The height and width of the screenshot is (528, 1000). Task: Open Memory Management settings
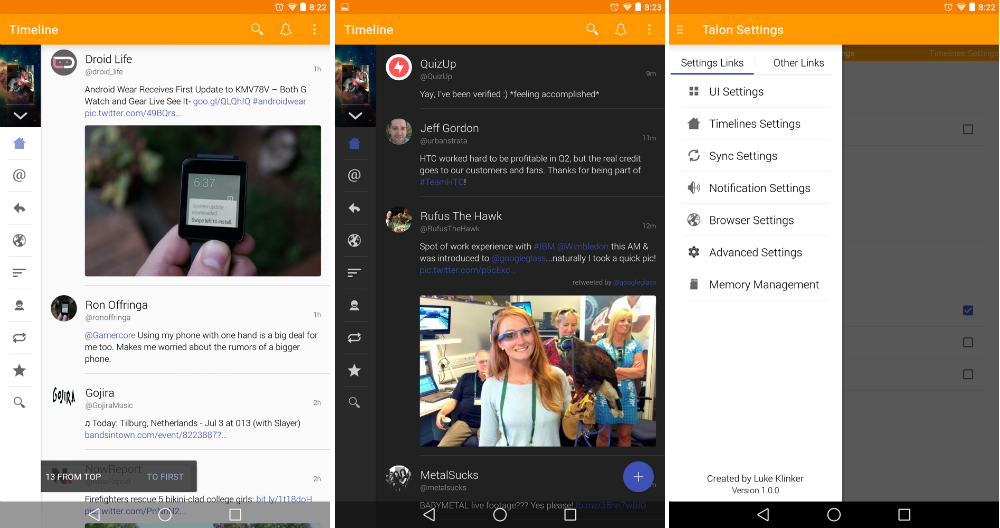(x=763, y=285)
